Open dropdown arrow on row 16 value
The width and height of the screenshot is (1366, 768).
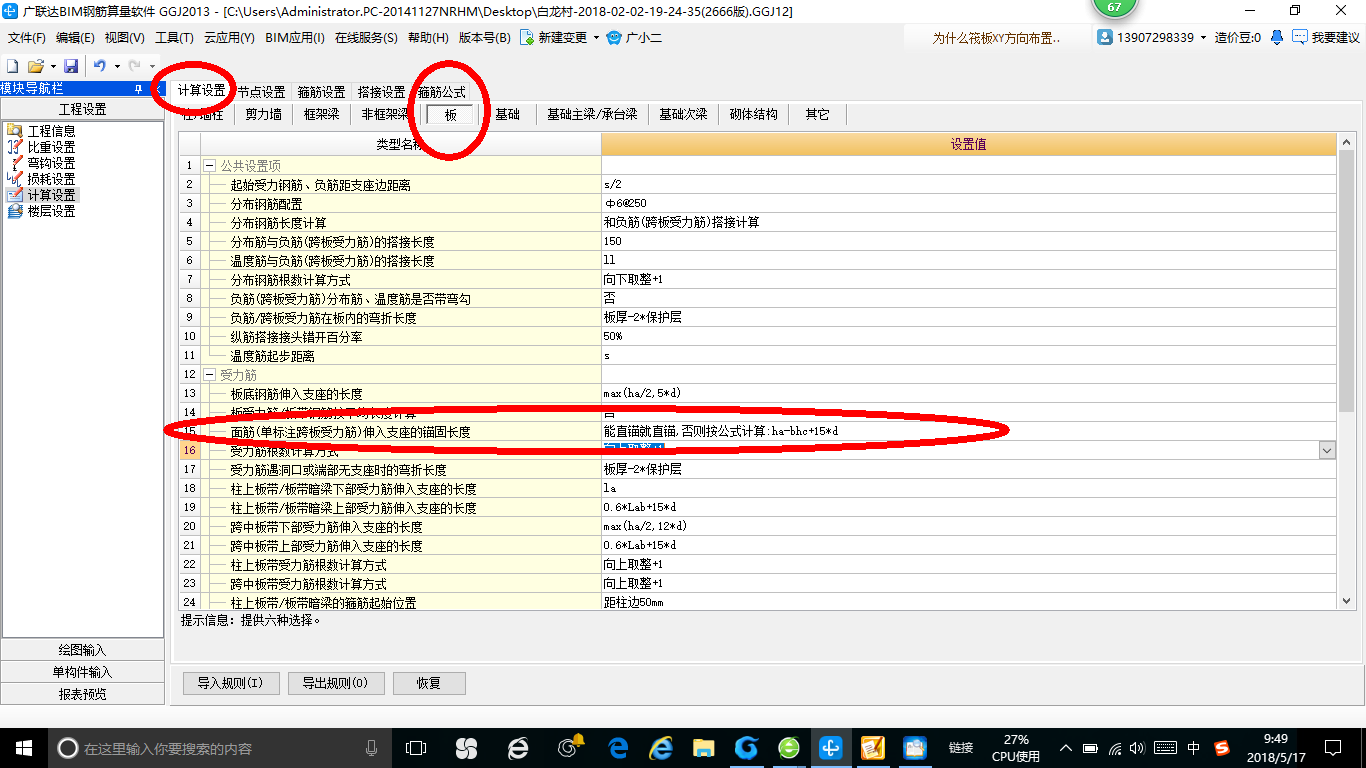pyautogui.click(x=1327, y=451)
